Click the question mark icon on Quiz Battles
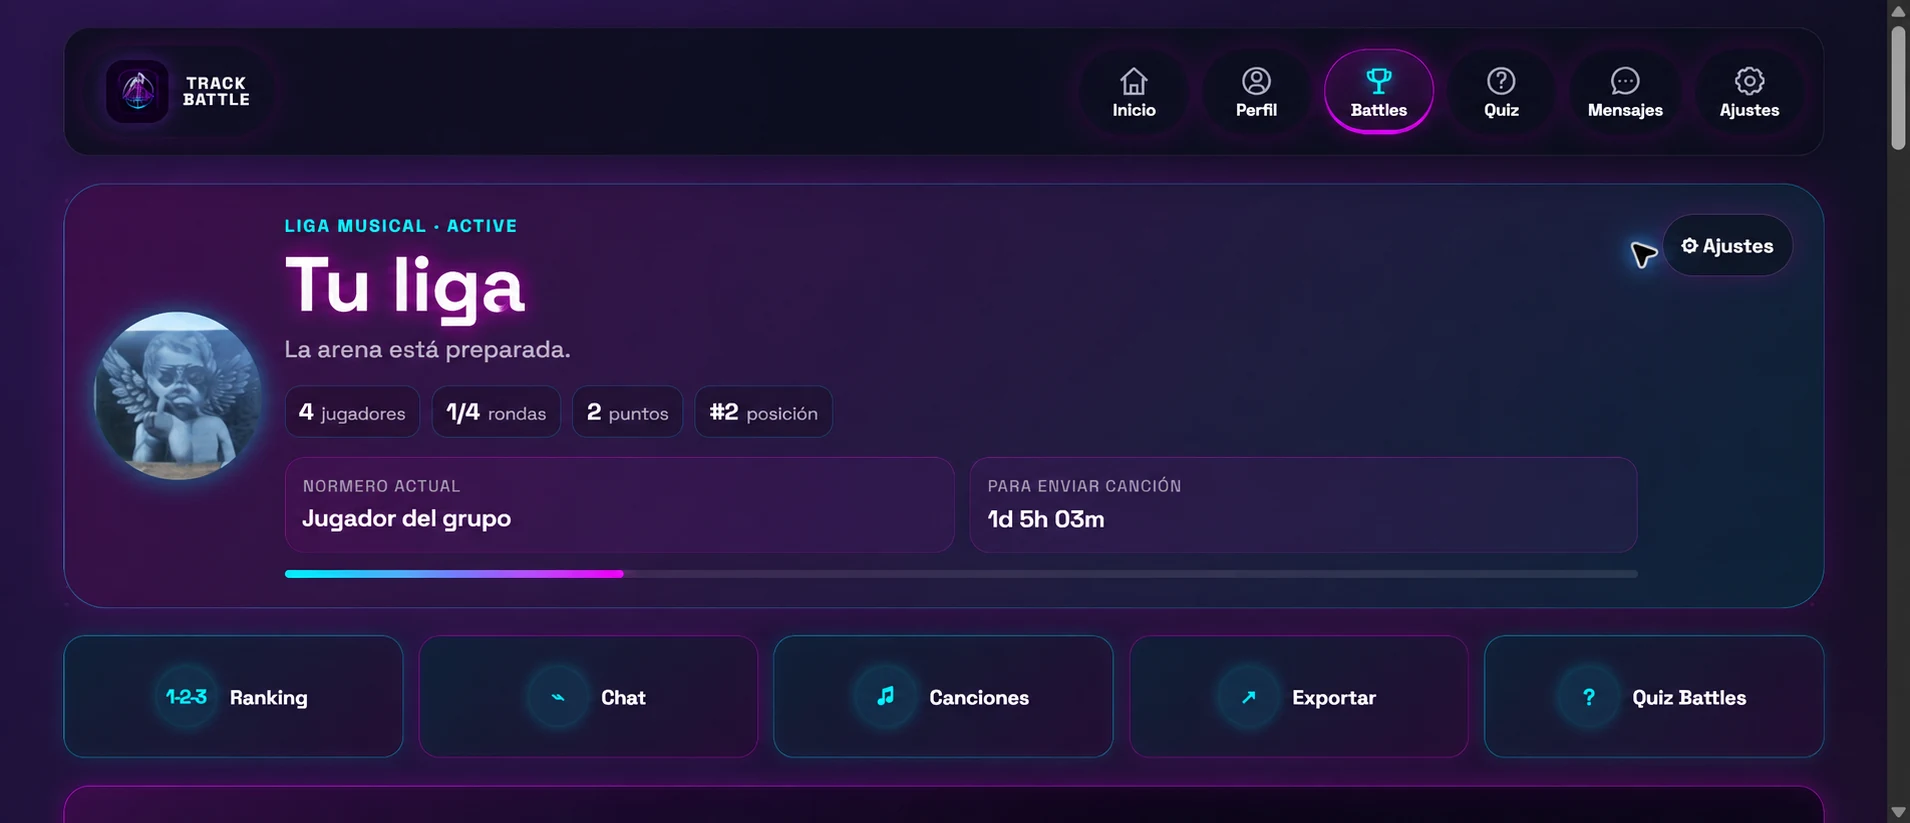 click(1588, 697)
